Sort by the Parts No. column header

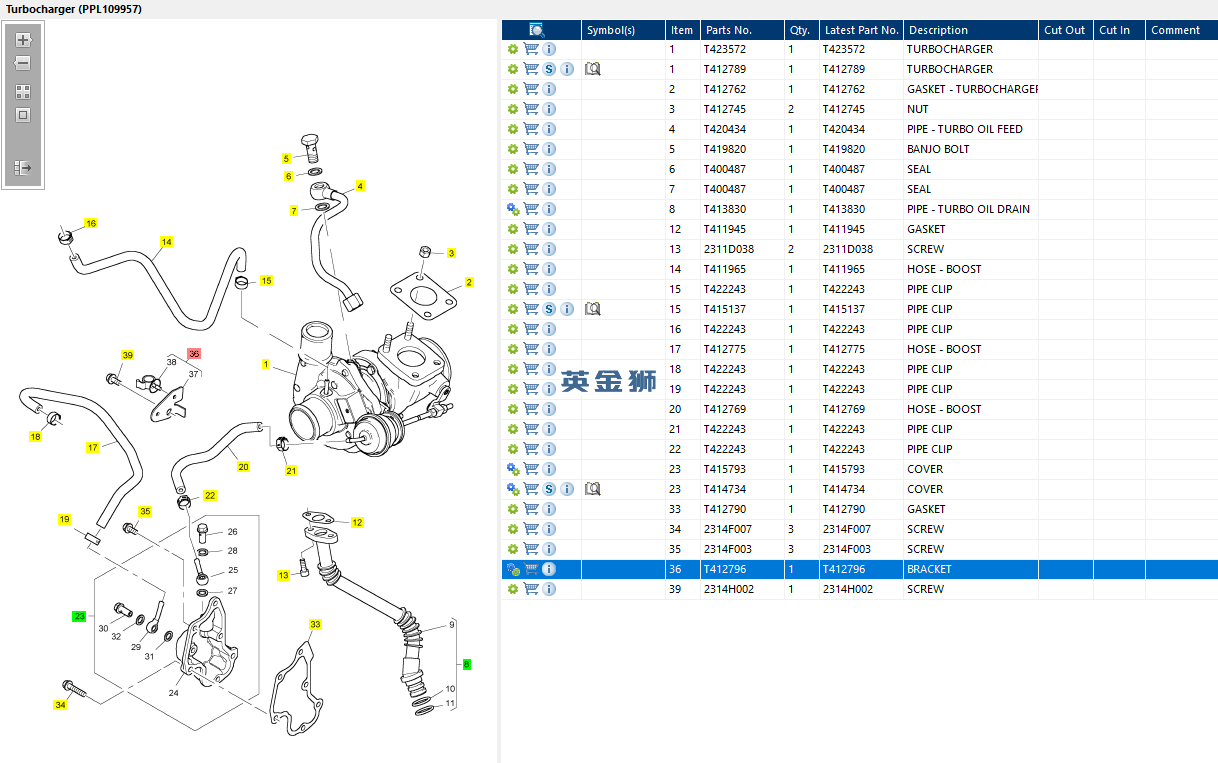tap(741, 30)
